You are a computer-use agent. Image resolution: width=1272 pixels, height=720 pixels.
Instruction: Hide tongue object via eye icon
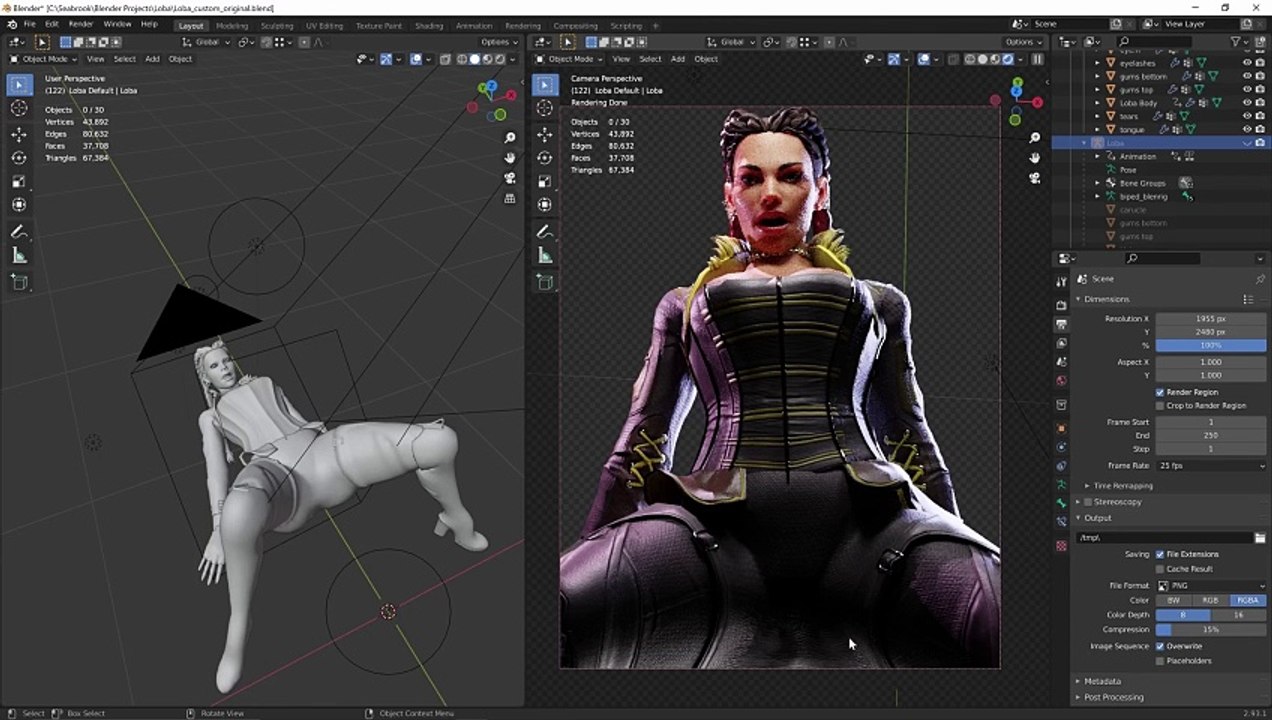(1246, 129)
